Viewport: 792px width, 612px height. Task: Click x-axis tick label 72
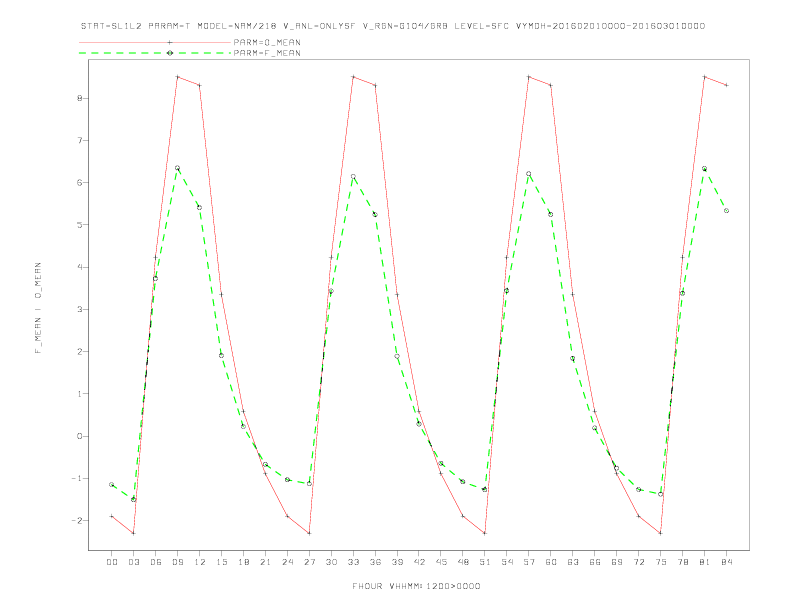(x=638, y=562)
